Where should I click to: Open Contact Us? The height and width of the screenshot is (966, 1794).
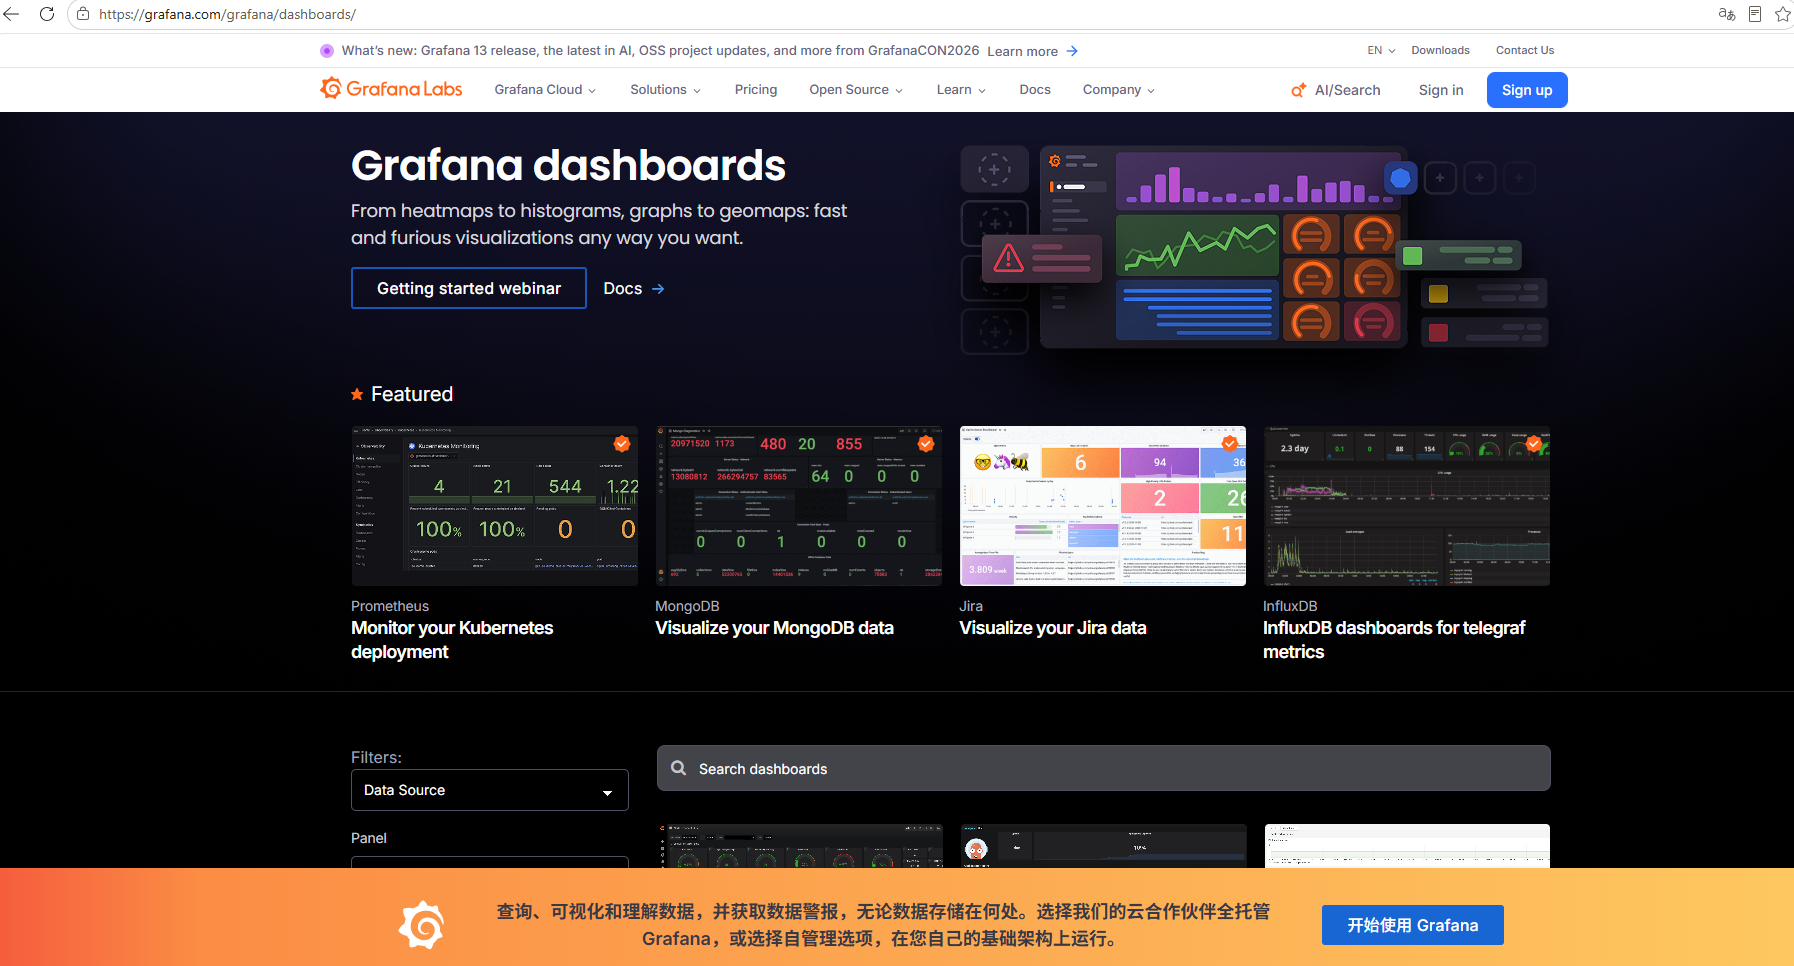point(1525,50)
